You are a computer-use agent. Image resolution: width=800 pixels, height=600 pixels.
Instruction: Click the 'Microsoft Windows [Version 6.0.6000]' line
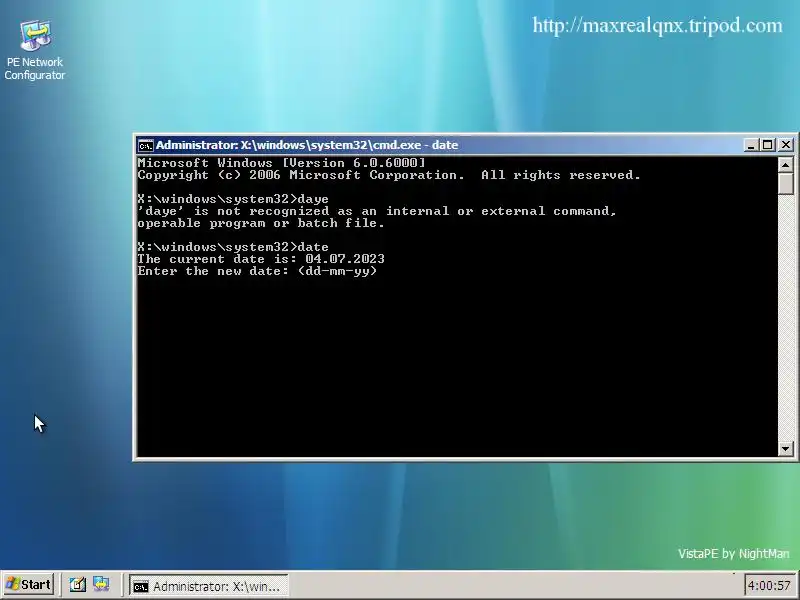(281, 163)
